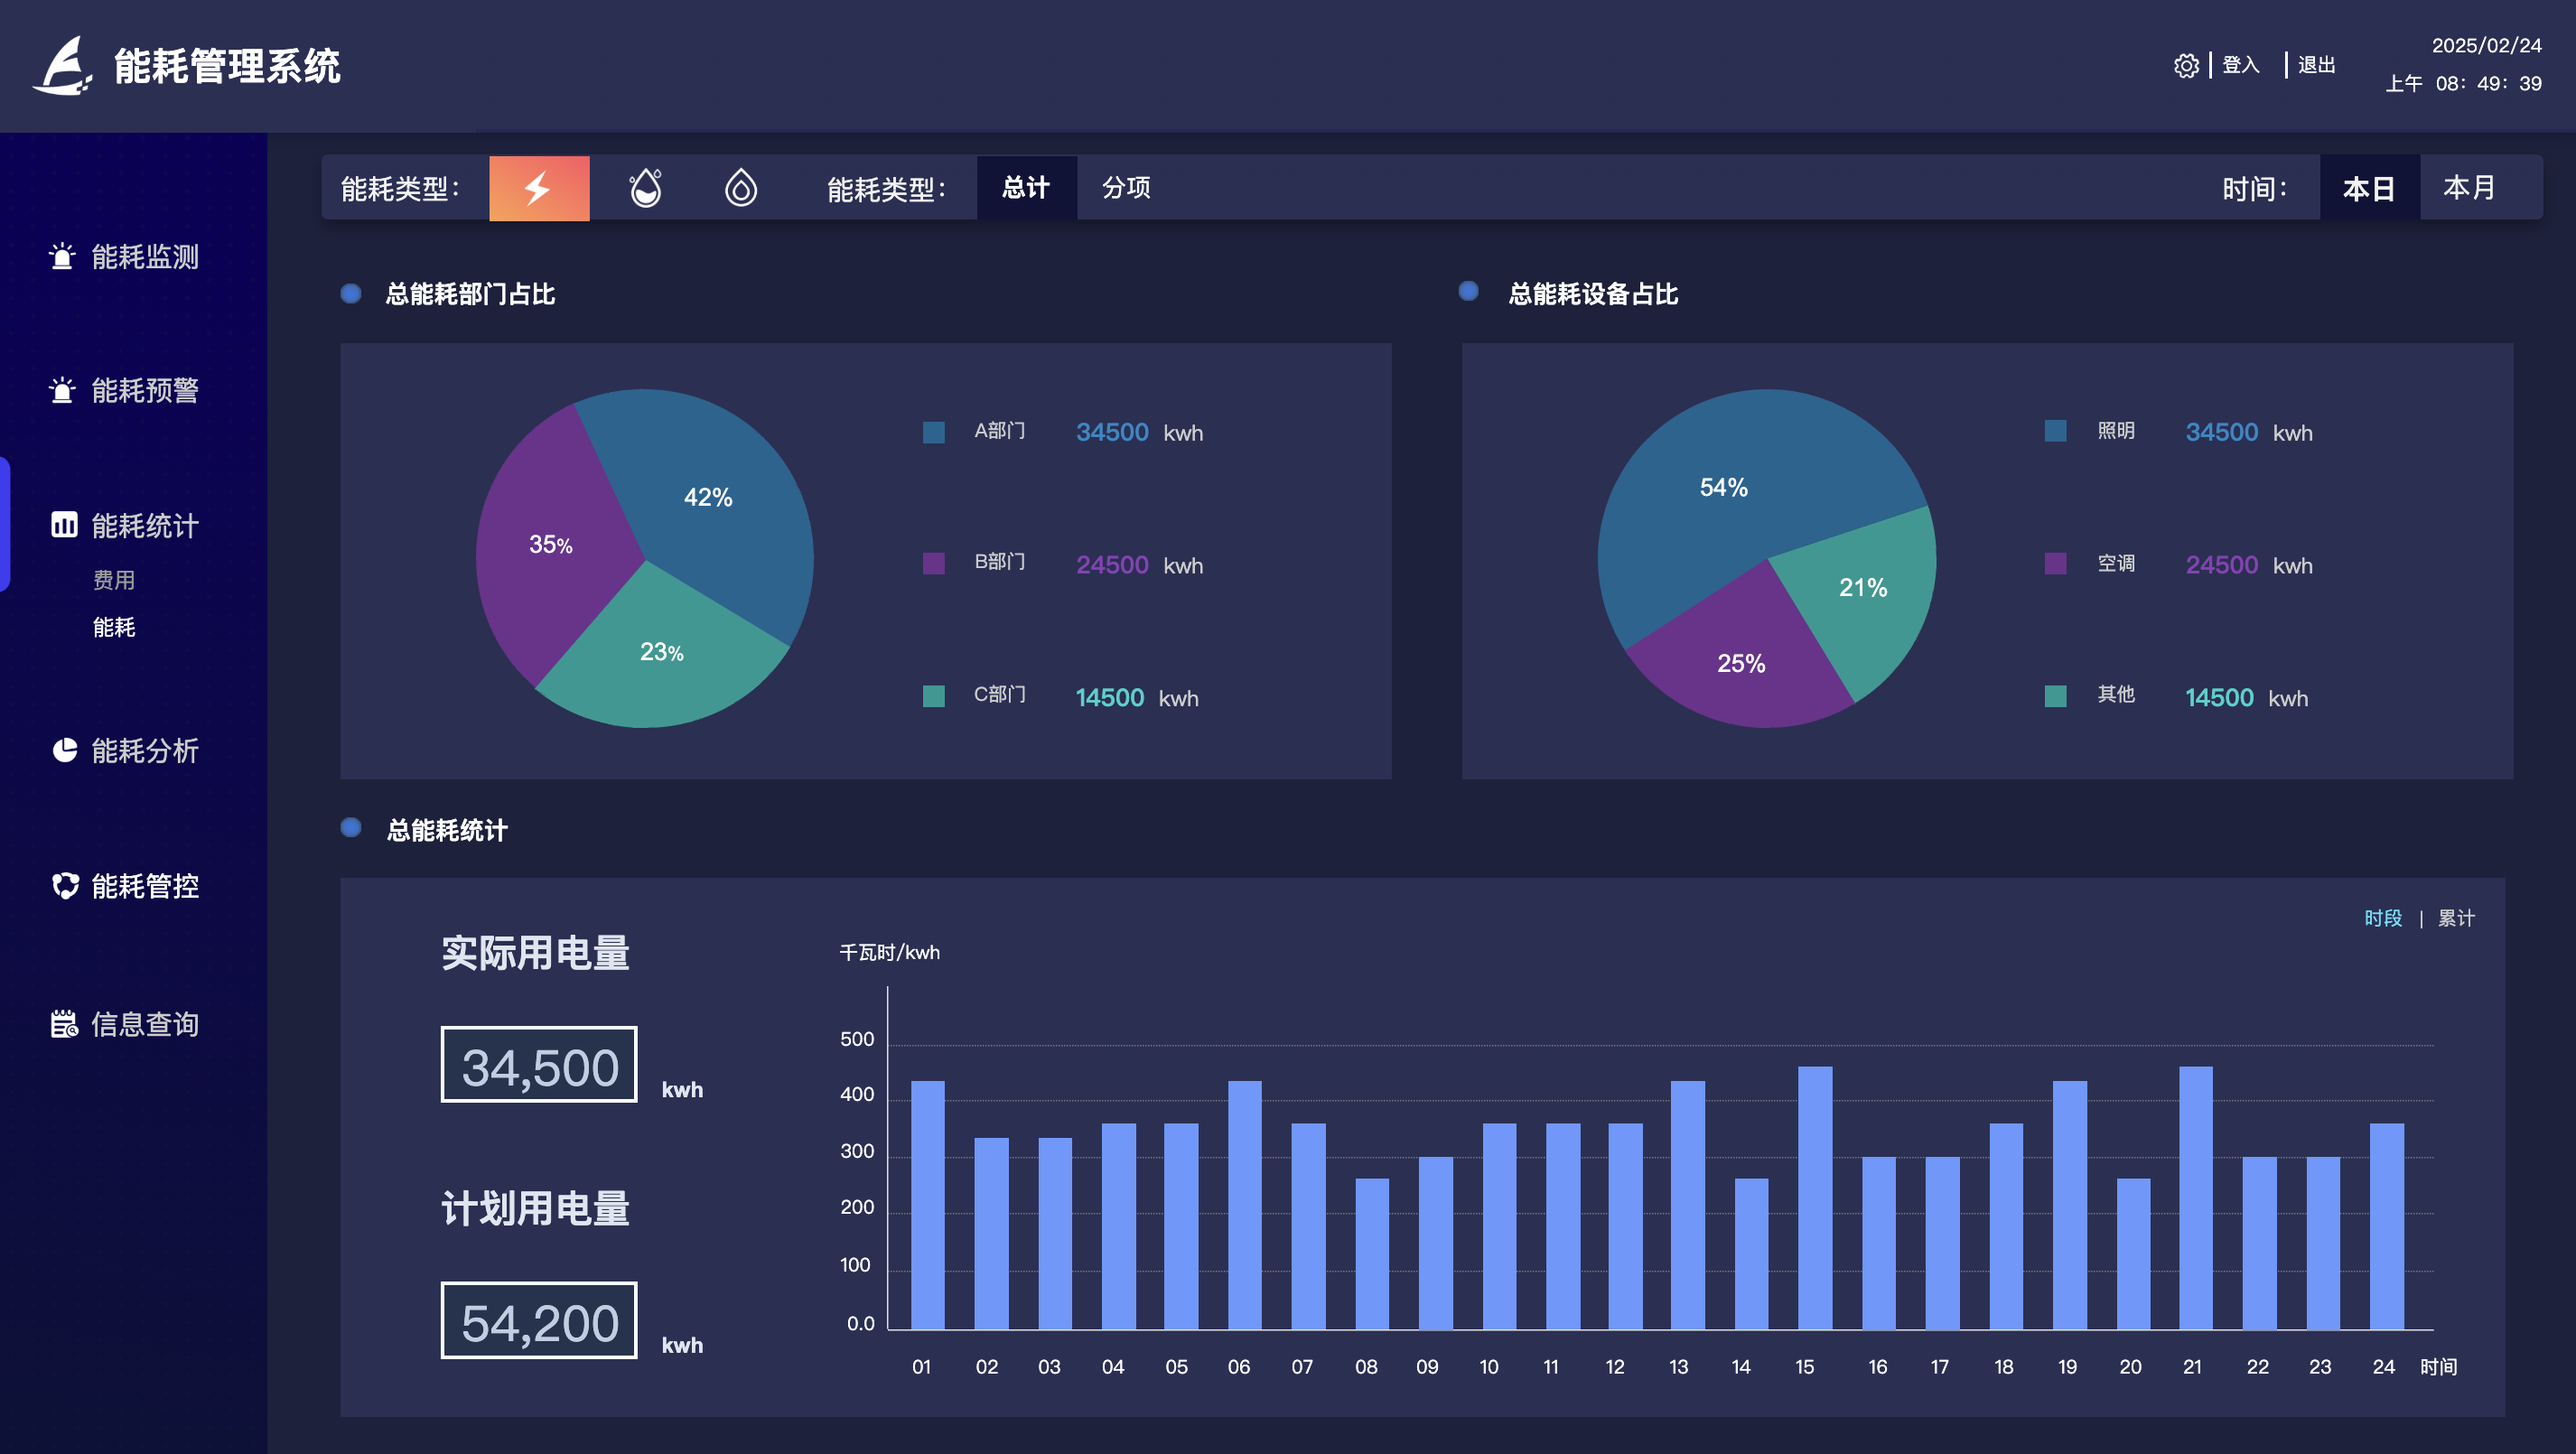
Task: Toggle bar chart to 累计 mode
Action: tap(2455, 918)
